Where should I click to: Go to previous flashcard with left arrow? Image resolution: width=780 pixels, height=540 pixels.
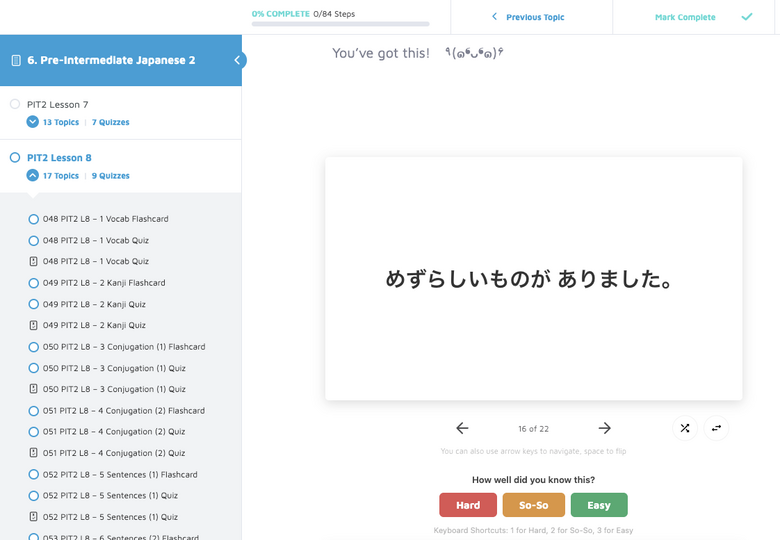pos(462,428)
